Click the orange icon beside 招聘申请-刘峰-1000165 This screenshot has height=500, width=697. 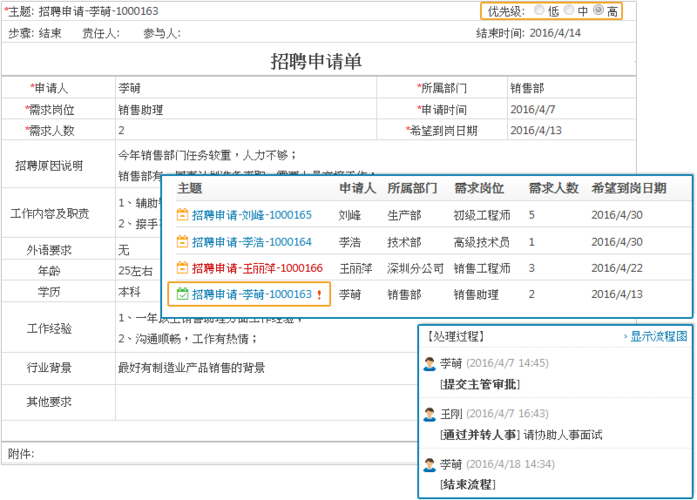pyautogui.click(x=182, y=215)
